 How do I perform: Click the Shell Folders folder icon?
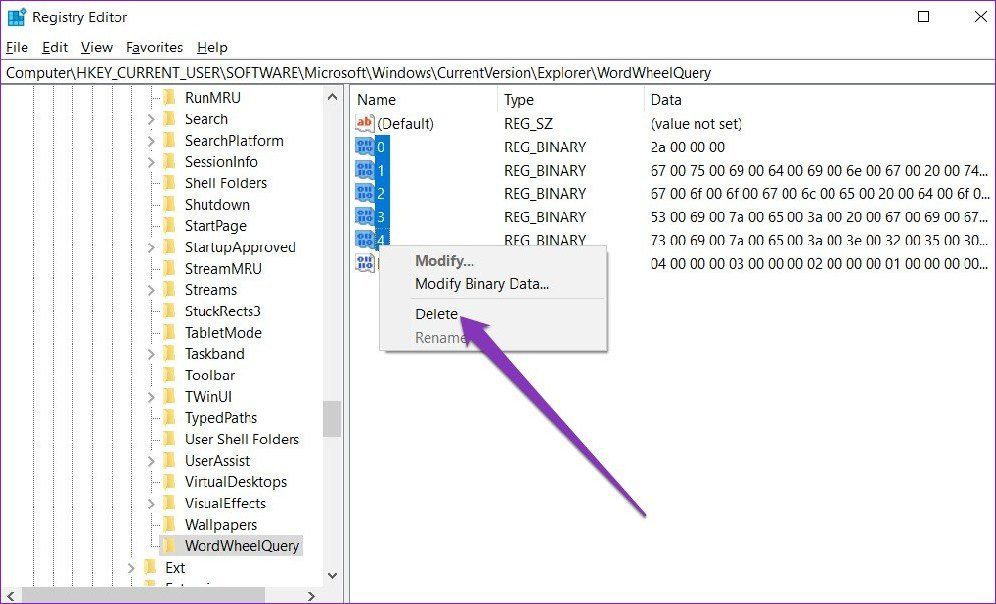pos(169,183)
